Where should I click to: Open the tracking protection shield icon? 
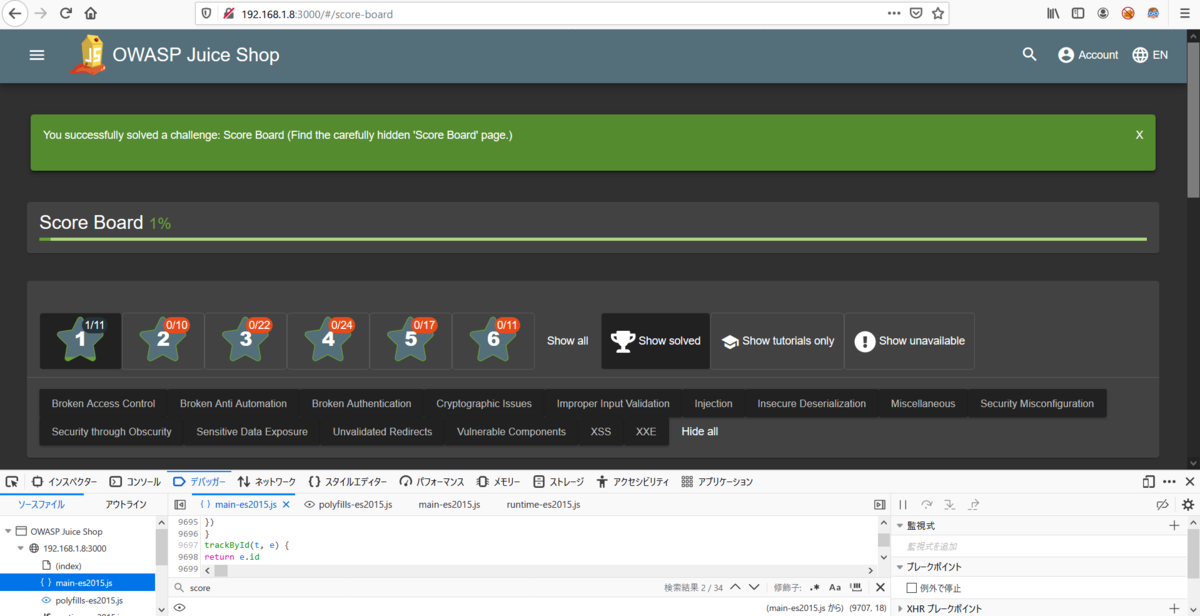tap(207, 14)
